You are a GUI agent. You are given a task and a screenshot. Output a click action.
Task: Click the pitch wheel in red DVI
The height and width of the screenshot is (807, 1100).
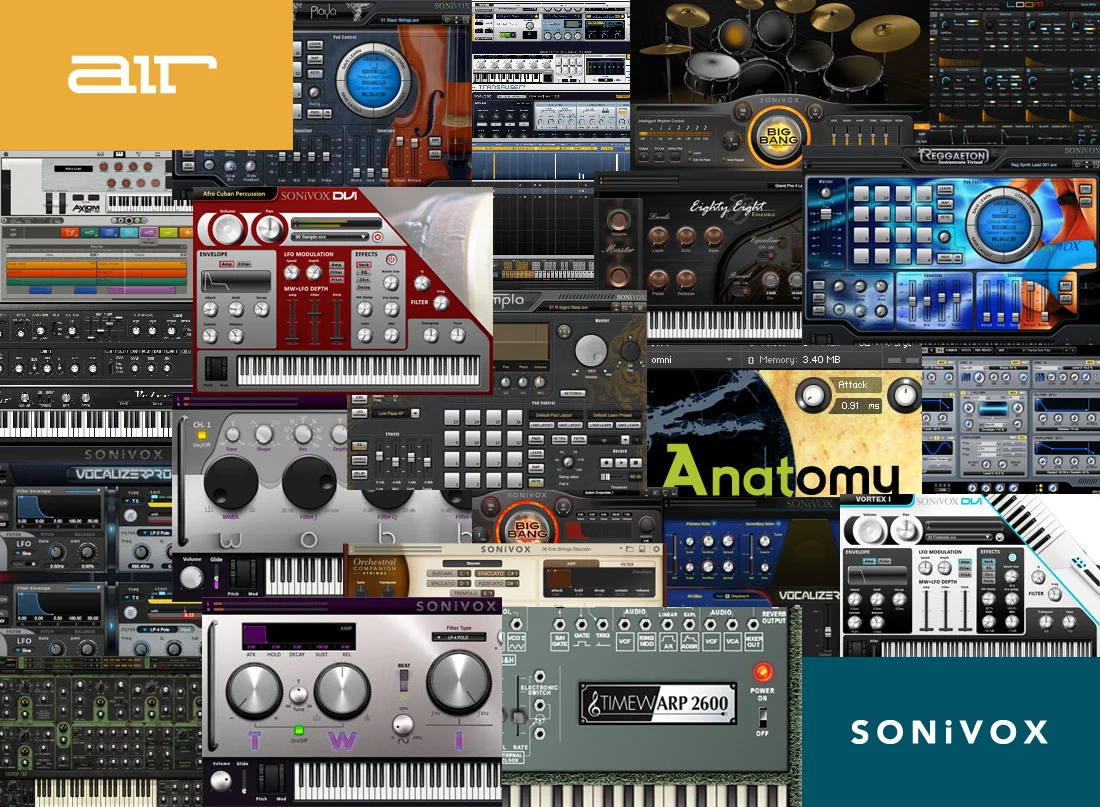pyautogui.click(x=210, y=367)
